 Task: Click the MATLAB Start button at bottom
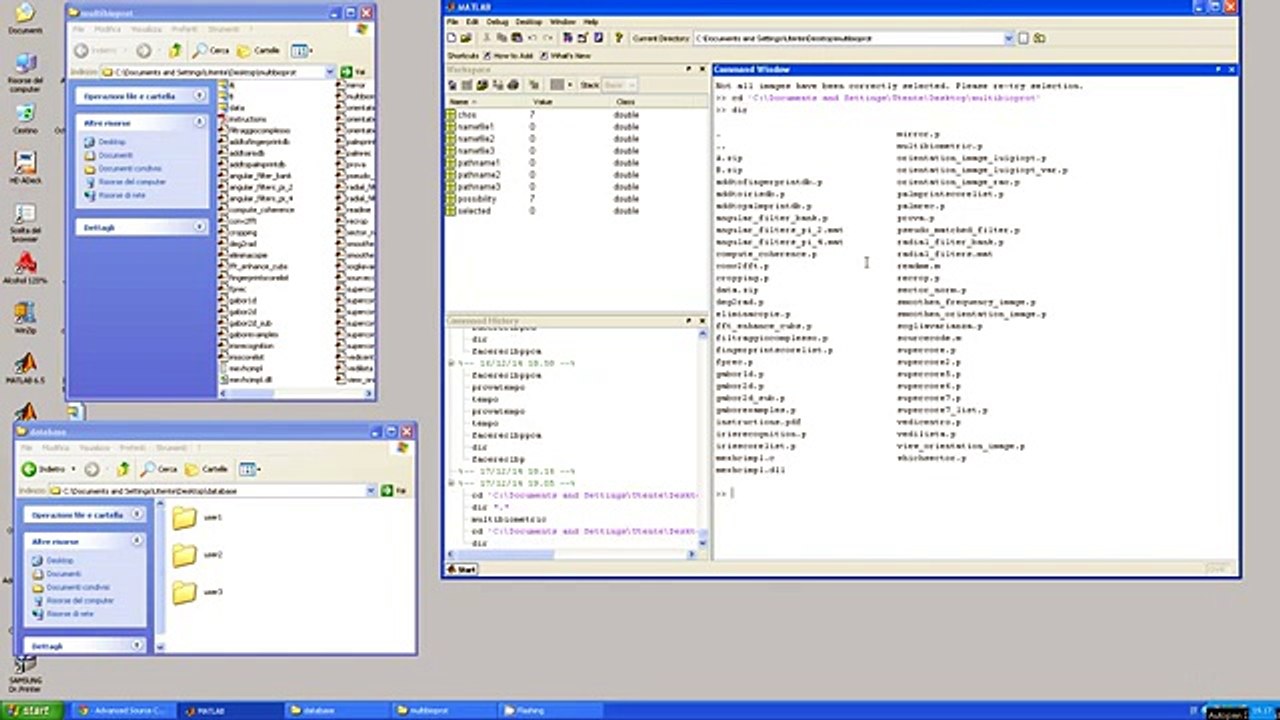tap(462, 569)
